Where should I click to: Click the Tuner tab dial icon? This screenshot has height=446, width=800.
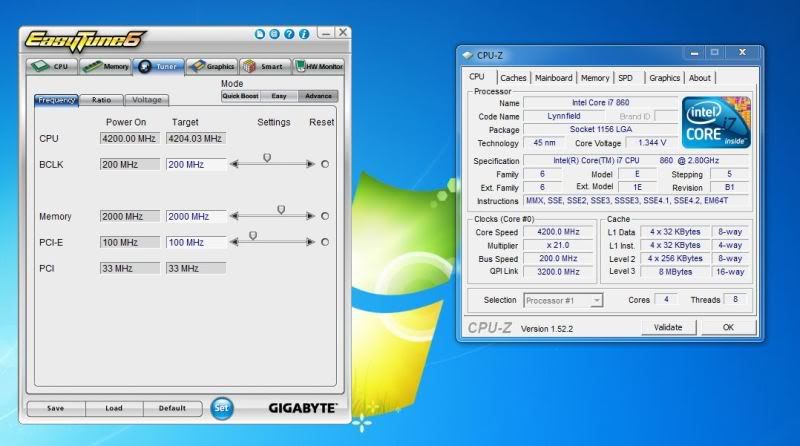point(145,66)
